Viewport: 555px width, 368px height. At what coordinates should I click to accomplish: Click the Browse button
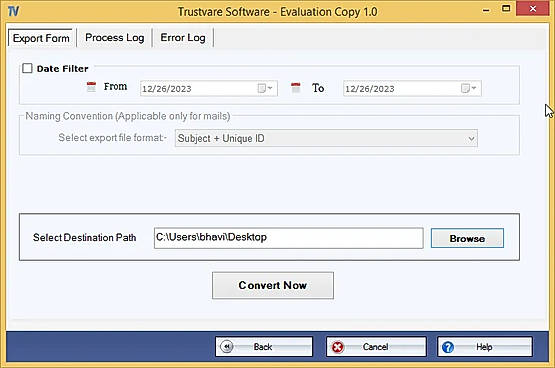click(x=467, y=238)
